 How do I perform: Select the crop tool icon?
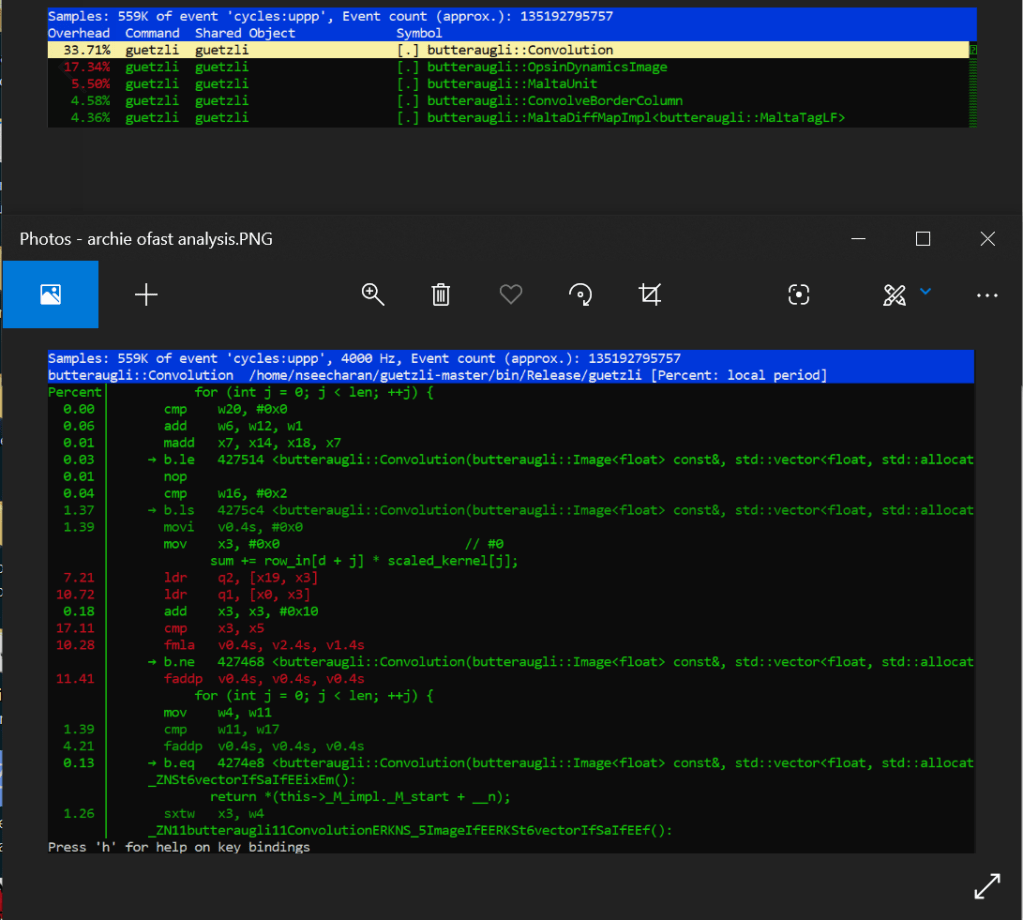coord(650,294)
